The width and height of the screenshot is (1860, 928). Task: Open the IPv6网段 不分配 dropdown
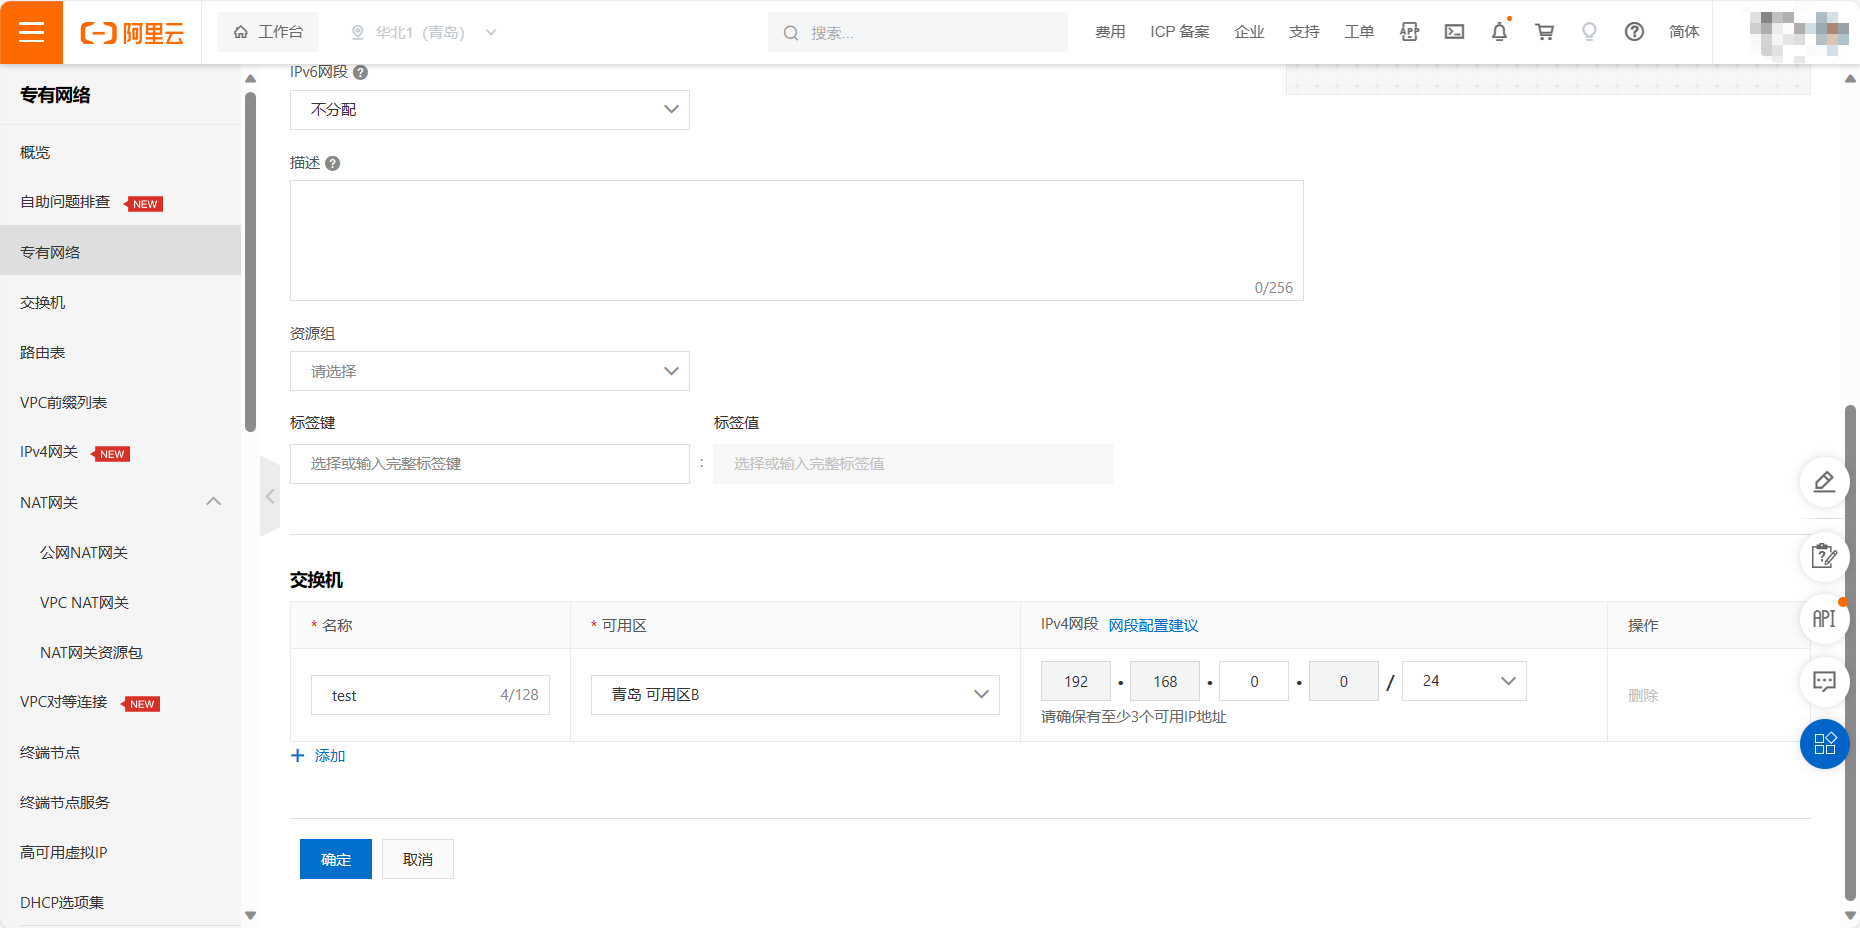(x=490, y=109)
